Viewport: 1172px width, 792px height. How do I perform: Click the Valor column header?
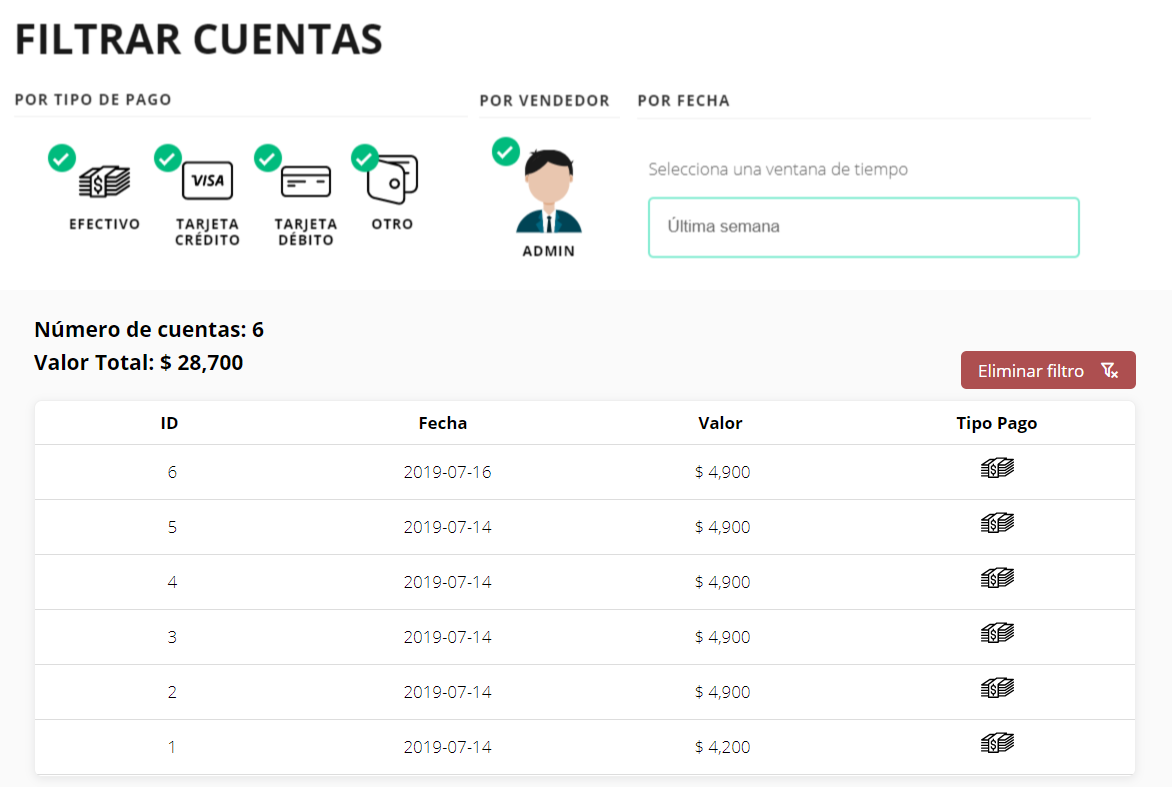pos(720,424)
